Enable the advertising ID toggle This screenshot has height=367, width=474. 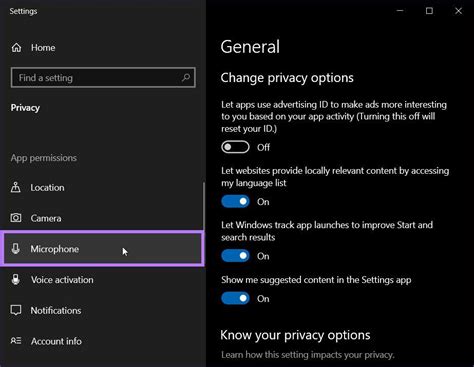tap(235, 147)
